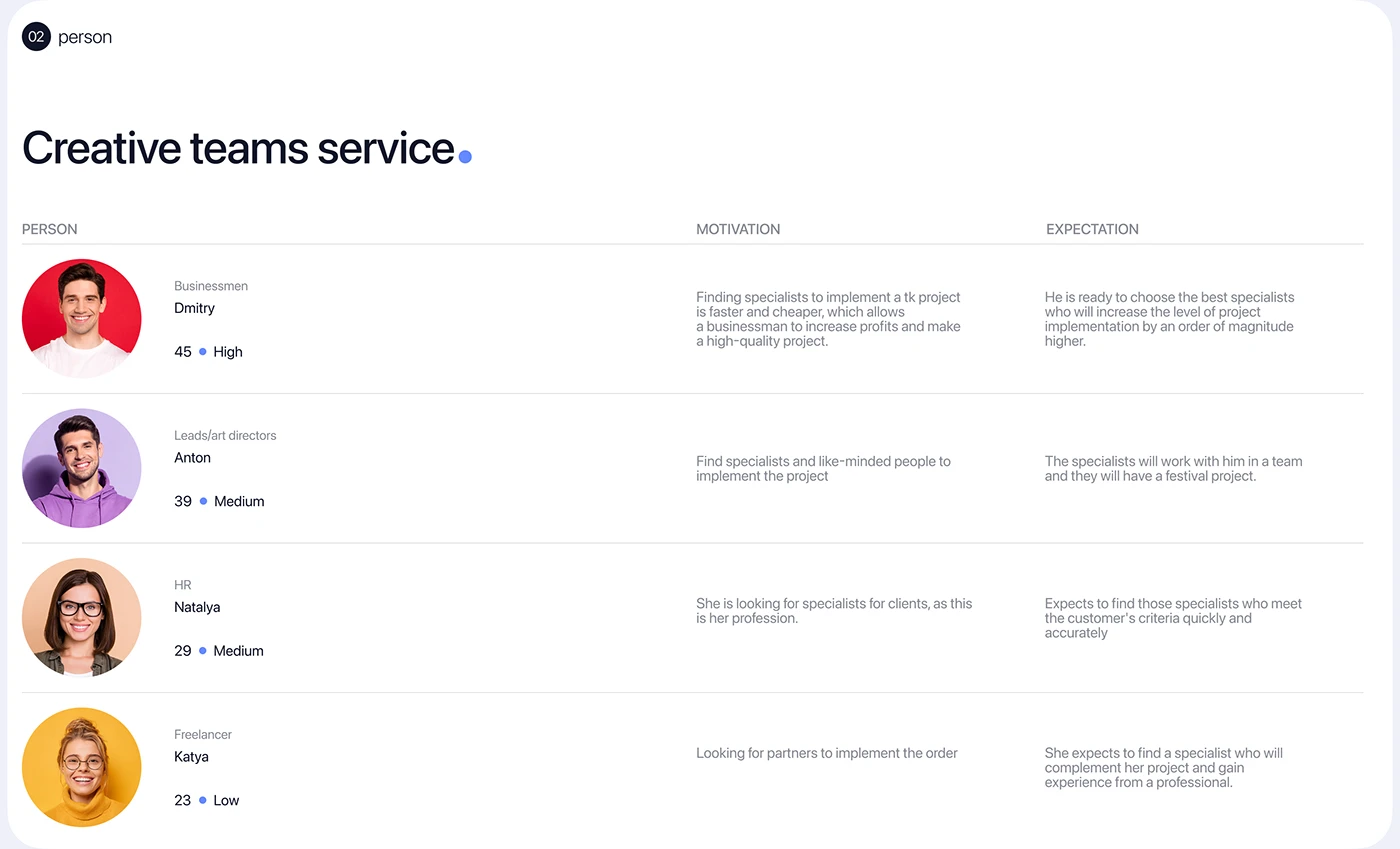Screen dimensions: 1400x849
Task: Click the Leads/art directors role label
Action: pyautogui.click(x=225, y=436)
